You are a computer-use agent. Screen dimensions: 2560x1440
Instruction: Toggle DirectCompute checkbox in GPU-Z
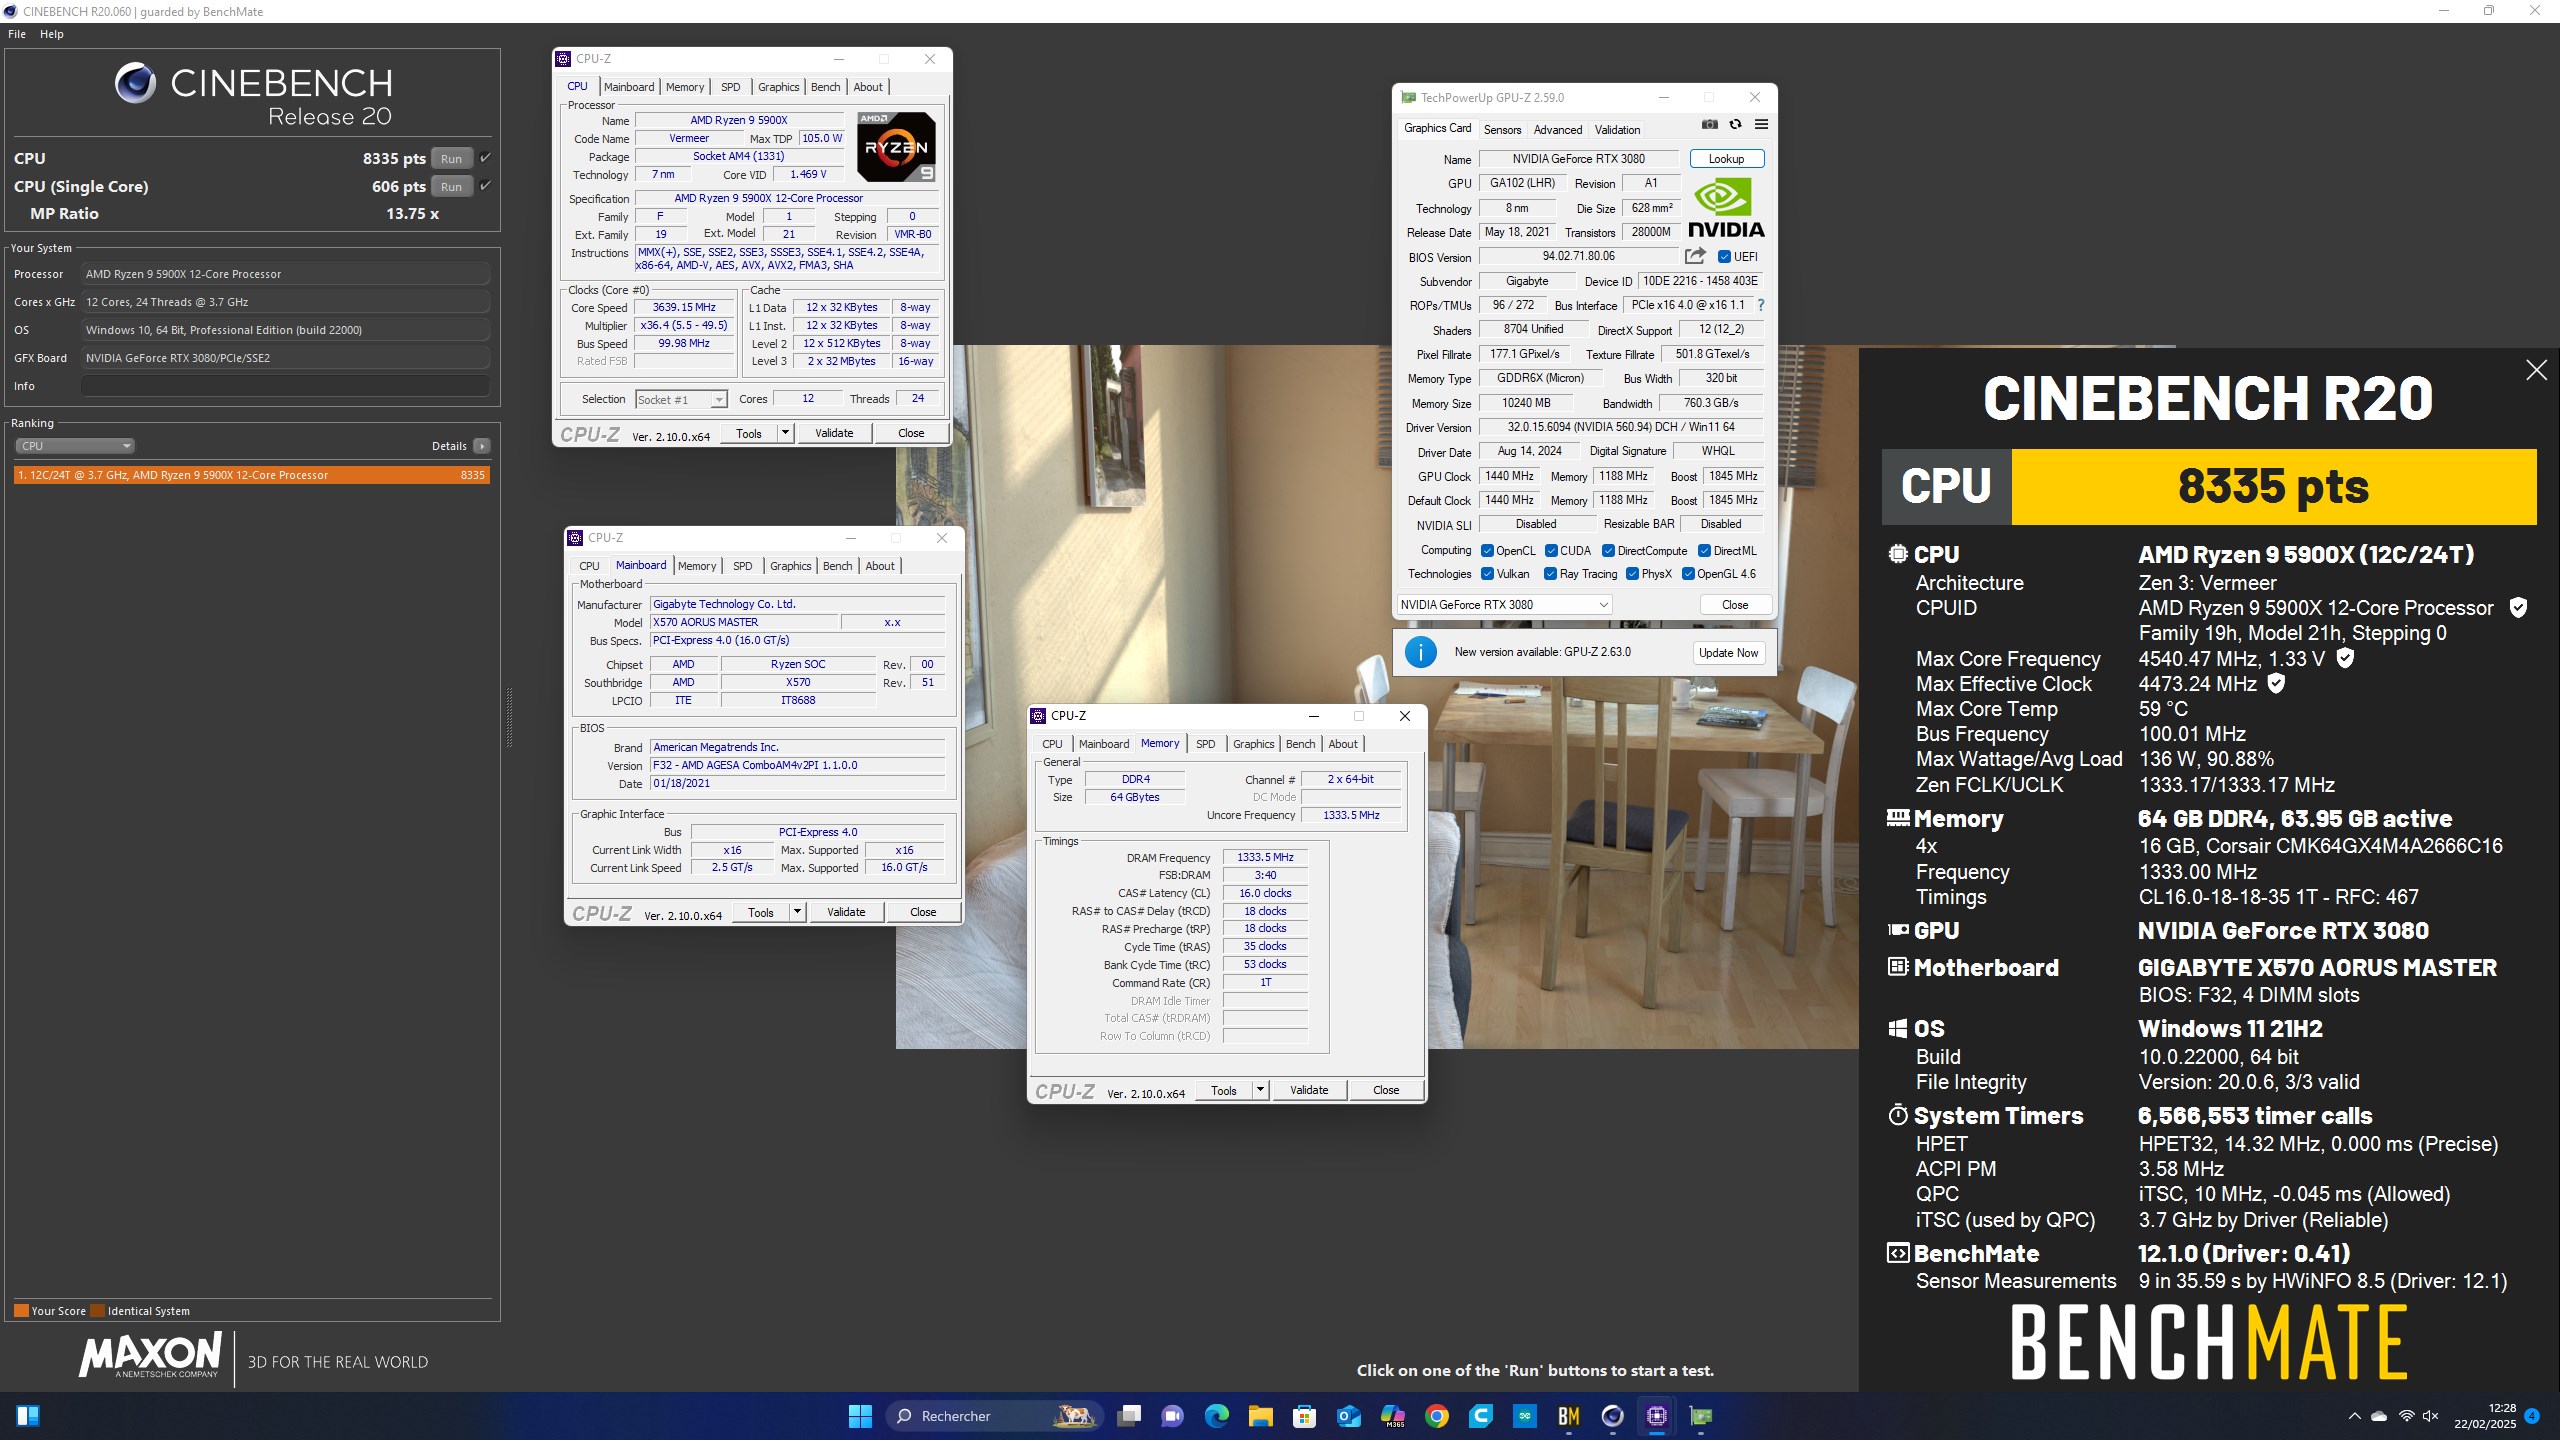click(x=1608, y=551)
